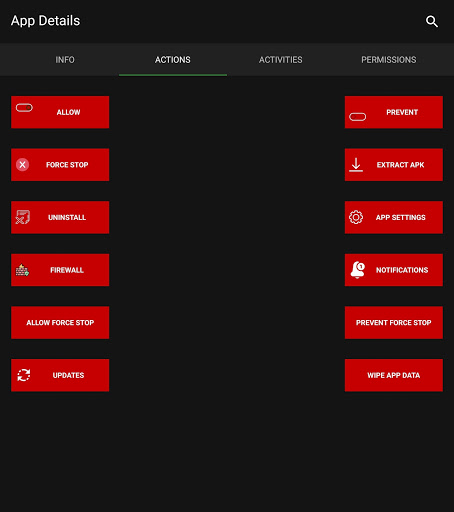
Task: Click the App Details title text
Action: pos(45,21)
